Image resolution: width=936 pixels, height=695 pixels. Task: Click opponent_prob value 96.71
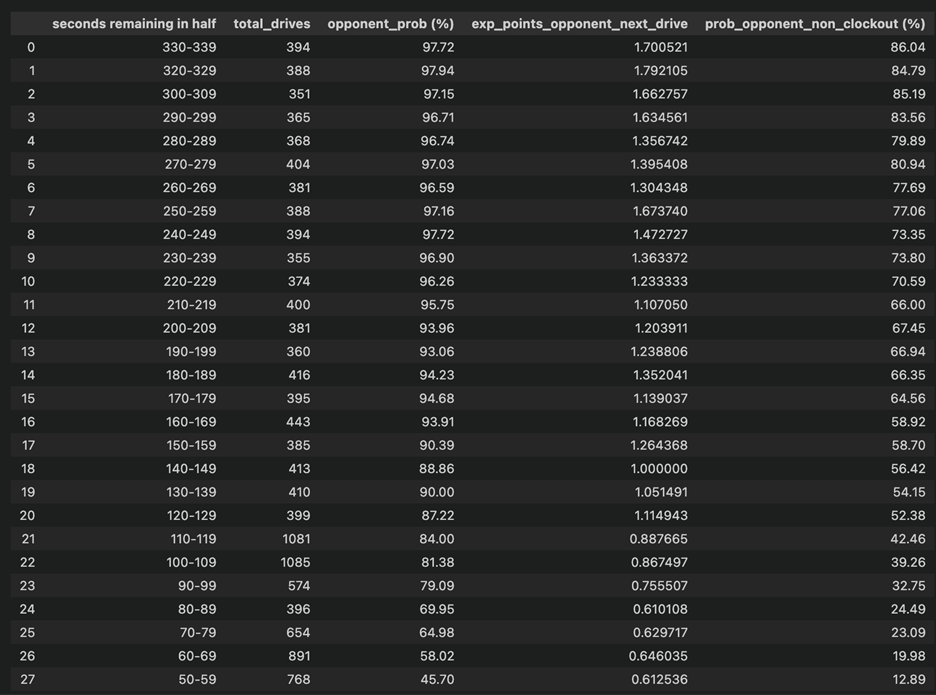click(438, 118)
